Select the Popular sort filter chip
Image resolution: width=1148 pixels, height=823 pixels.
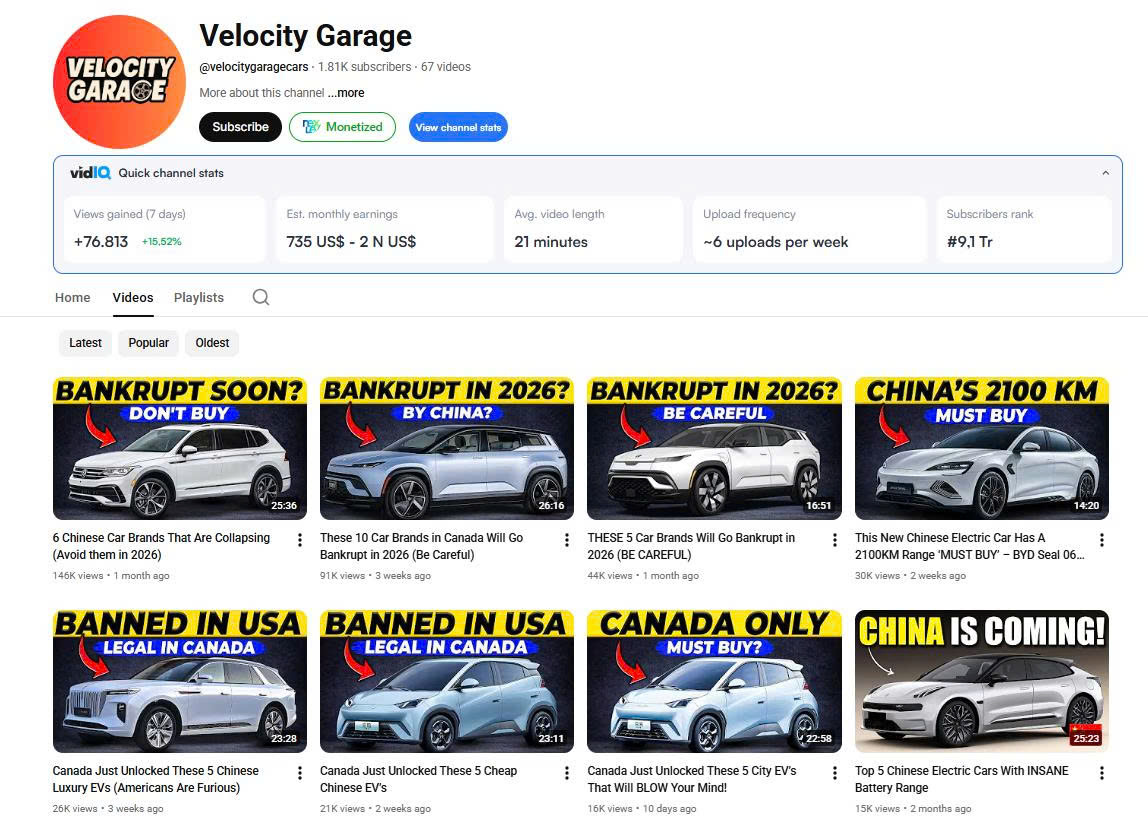point(149,343)
